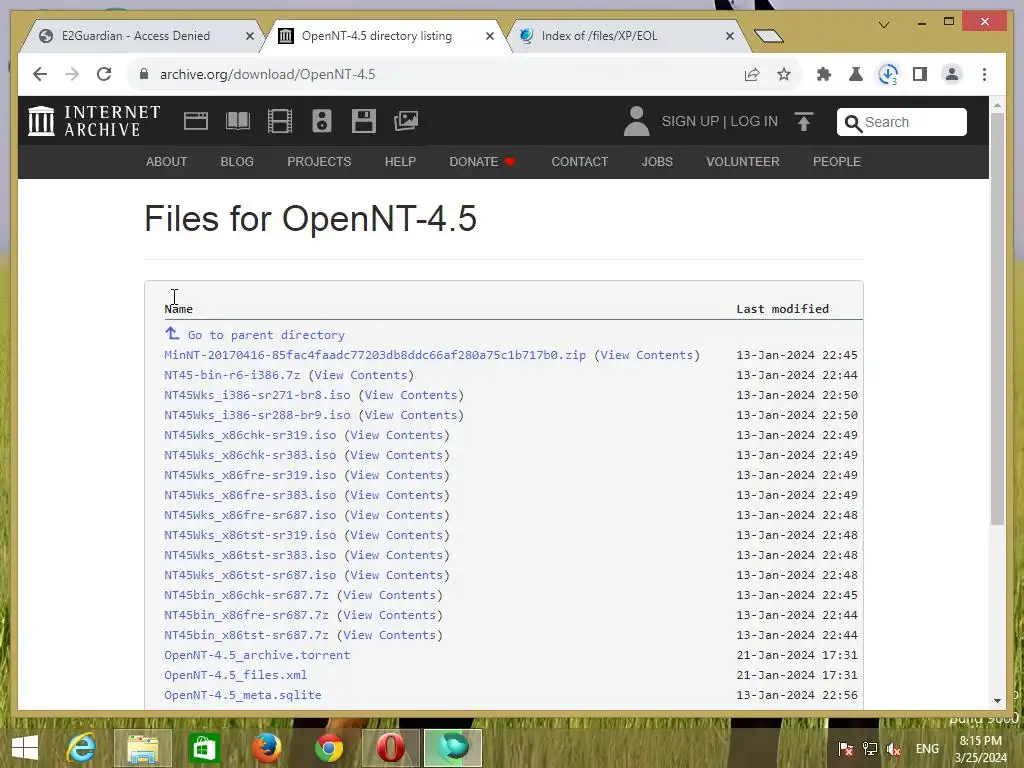Share this page via address bar icon
The width and height of the screenshot is (1024, 768).
click(x=752, y=74)
